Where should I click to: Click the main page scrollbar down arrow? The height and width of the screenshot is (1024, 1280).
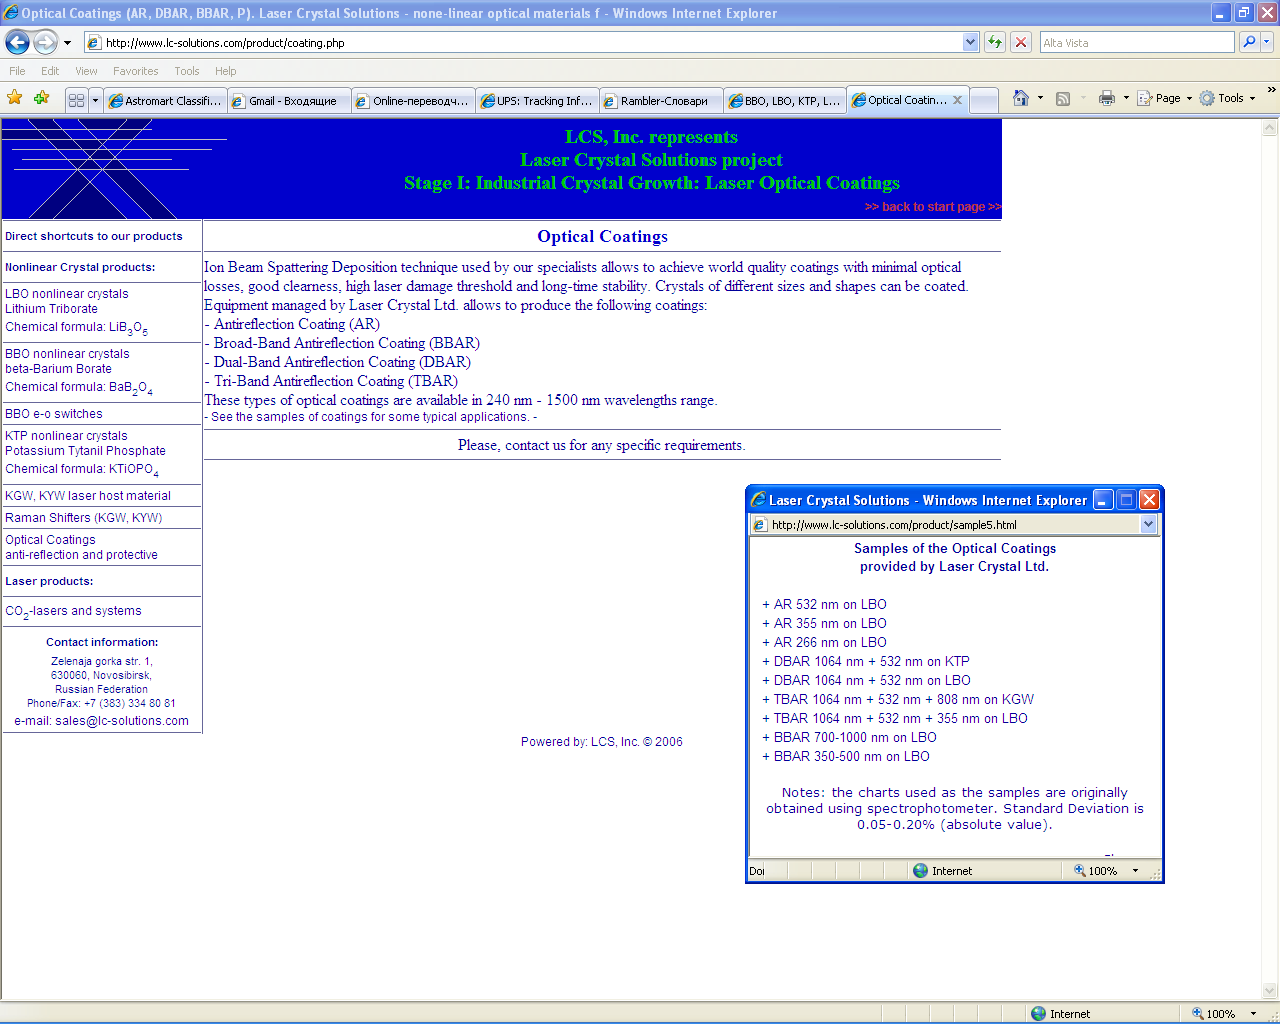(1270, 991)
